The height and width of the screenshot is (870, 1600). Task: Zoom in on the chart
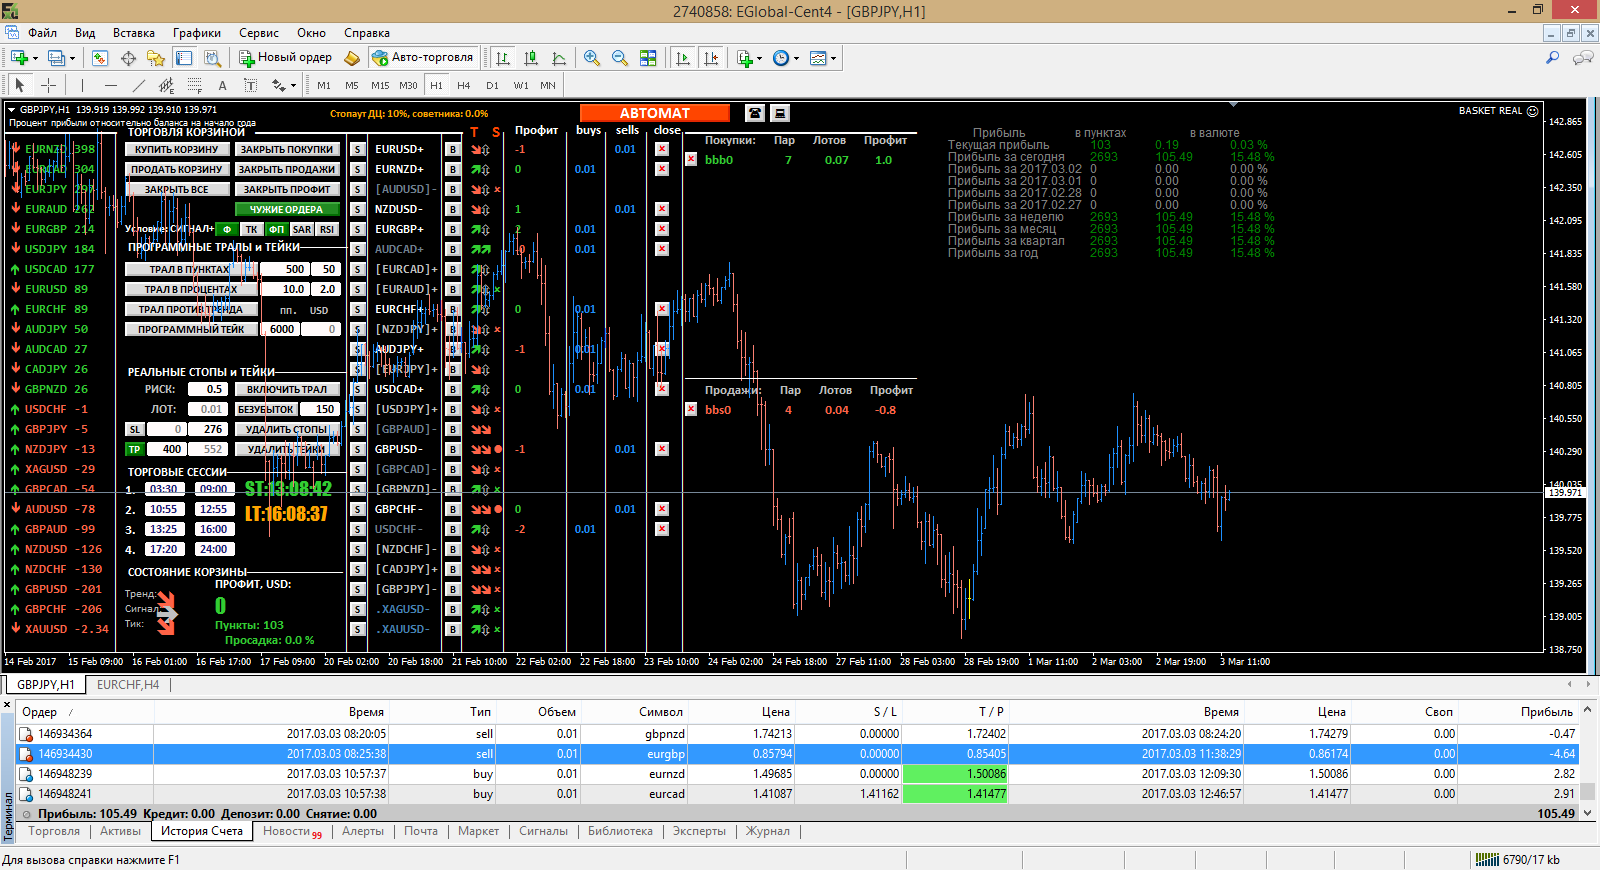pyautogui.click(x=592, y=58)
